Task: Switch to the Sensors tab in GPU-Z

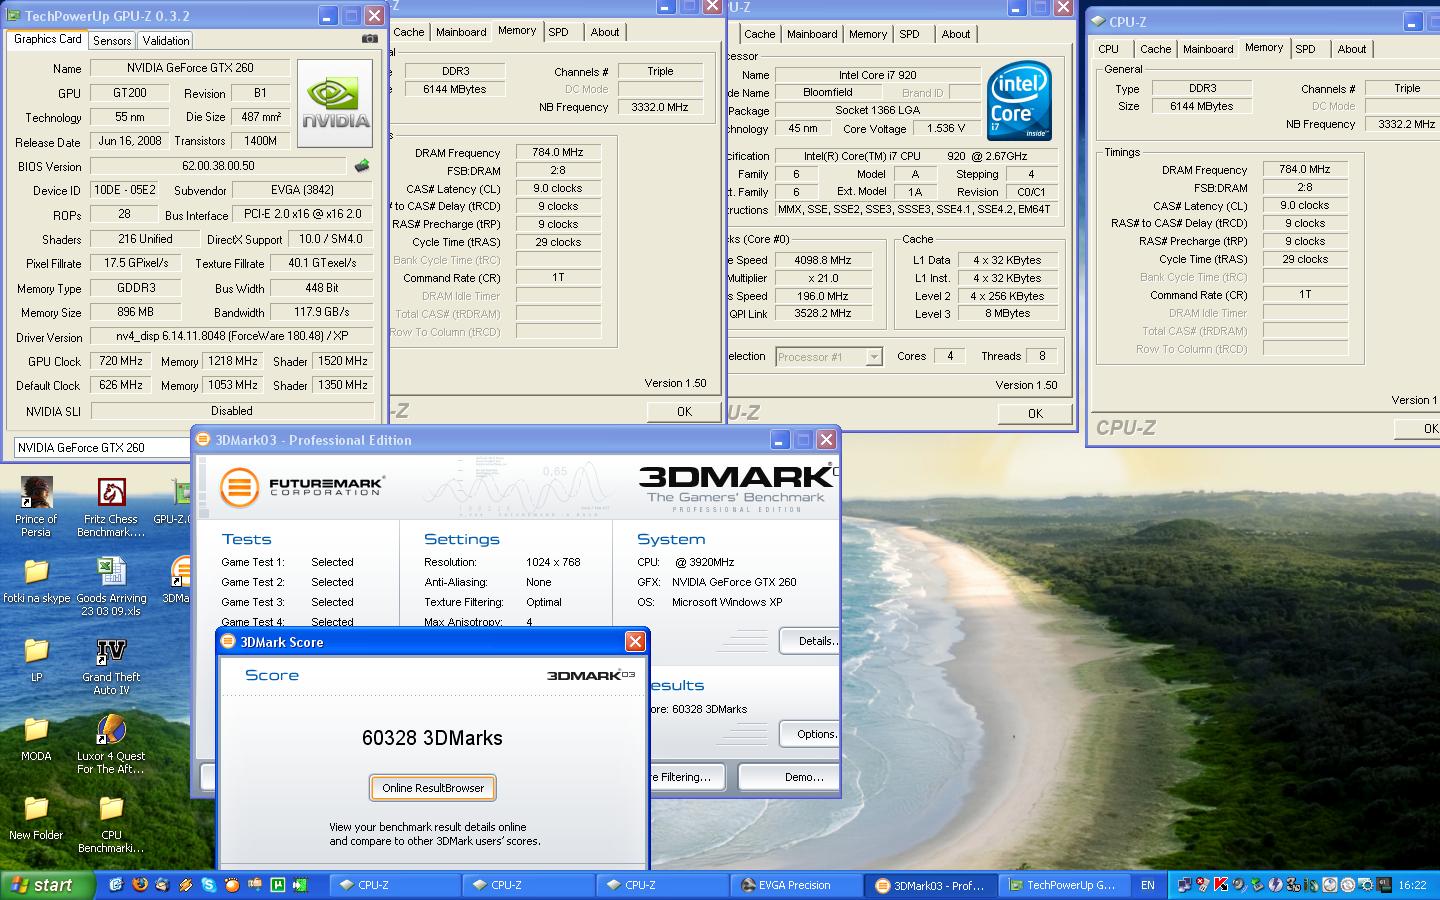Action: pyautogui.click(x=112, y=40)
